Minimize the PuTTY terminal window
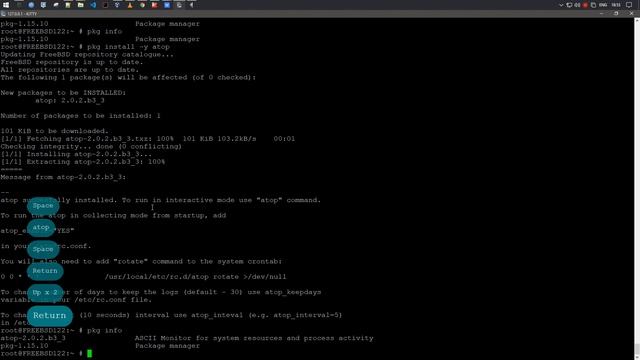Screen dimensions: 640x360 pyautogui.click(x=601, y=13)
